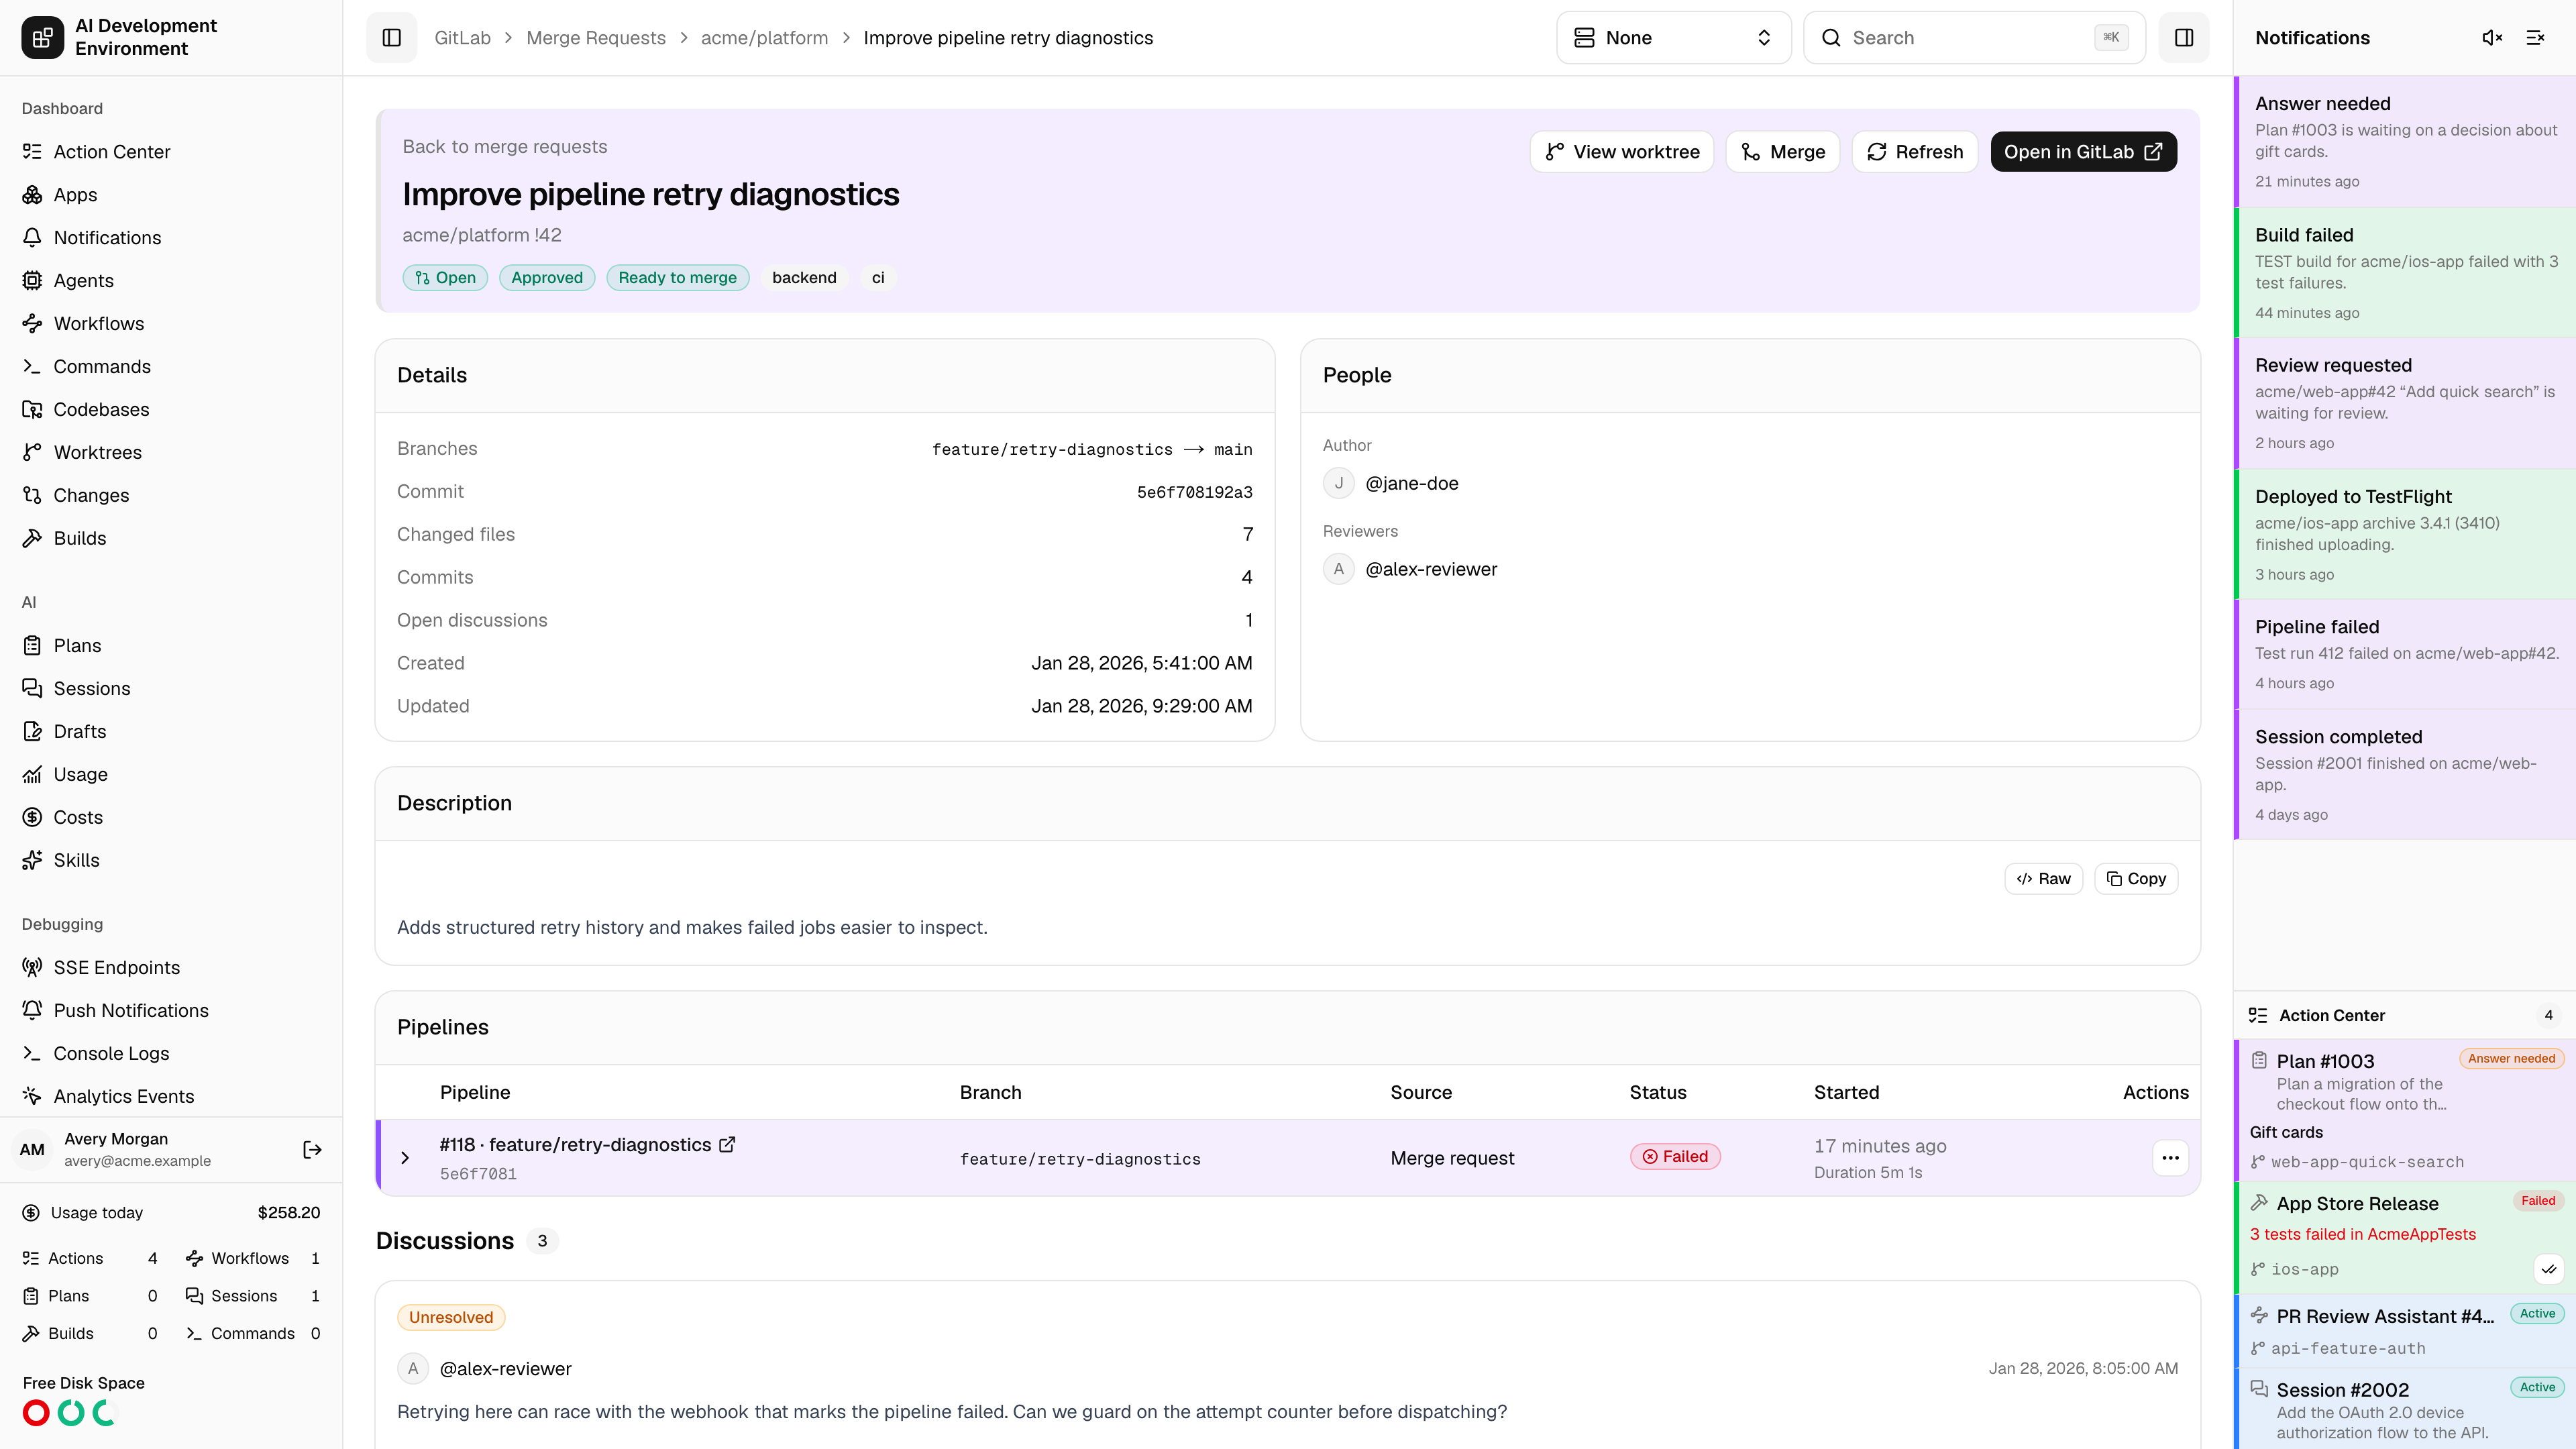Toggle the right panel icon
Viewport: 2576px width, 1449px height.
pos(2184,38)
